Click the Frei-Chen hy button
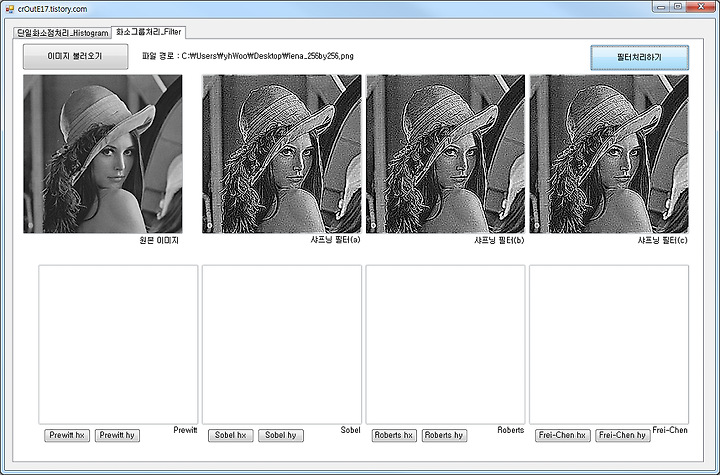 [623, 435]
